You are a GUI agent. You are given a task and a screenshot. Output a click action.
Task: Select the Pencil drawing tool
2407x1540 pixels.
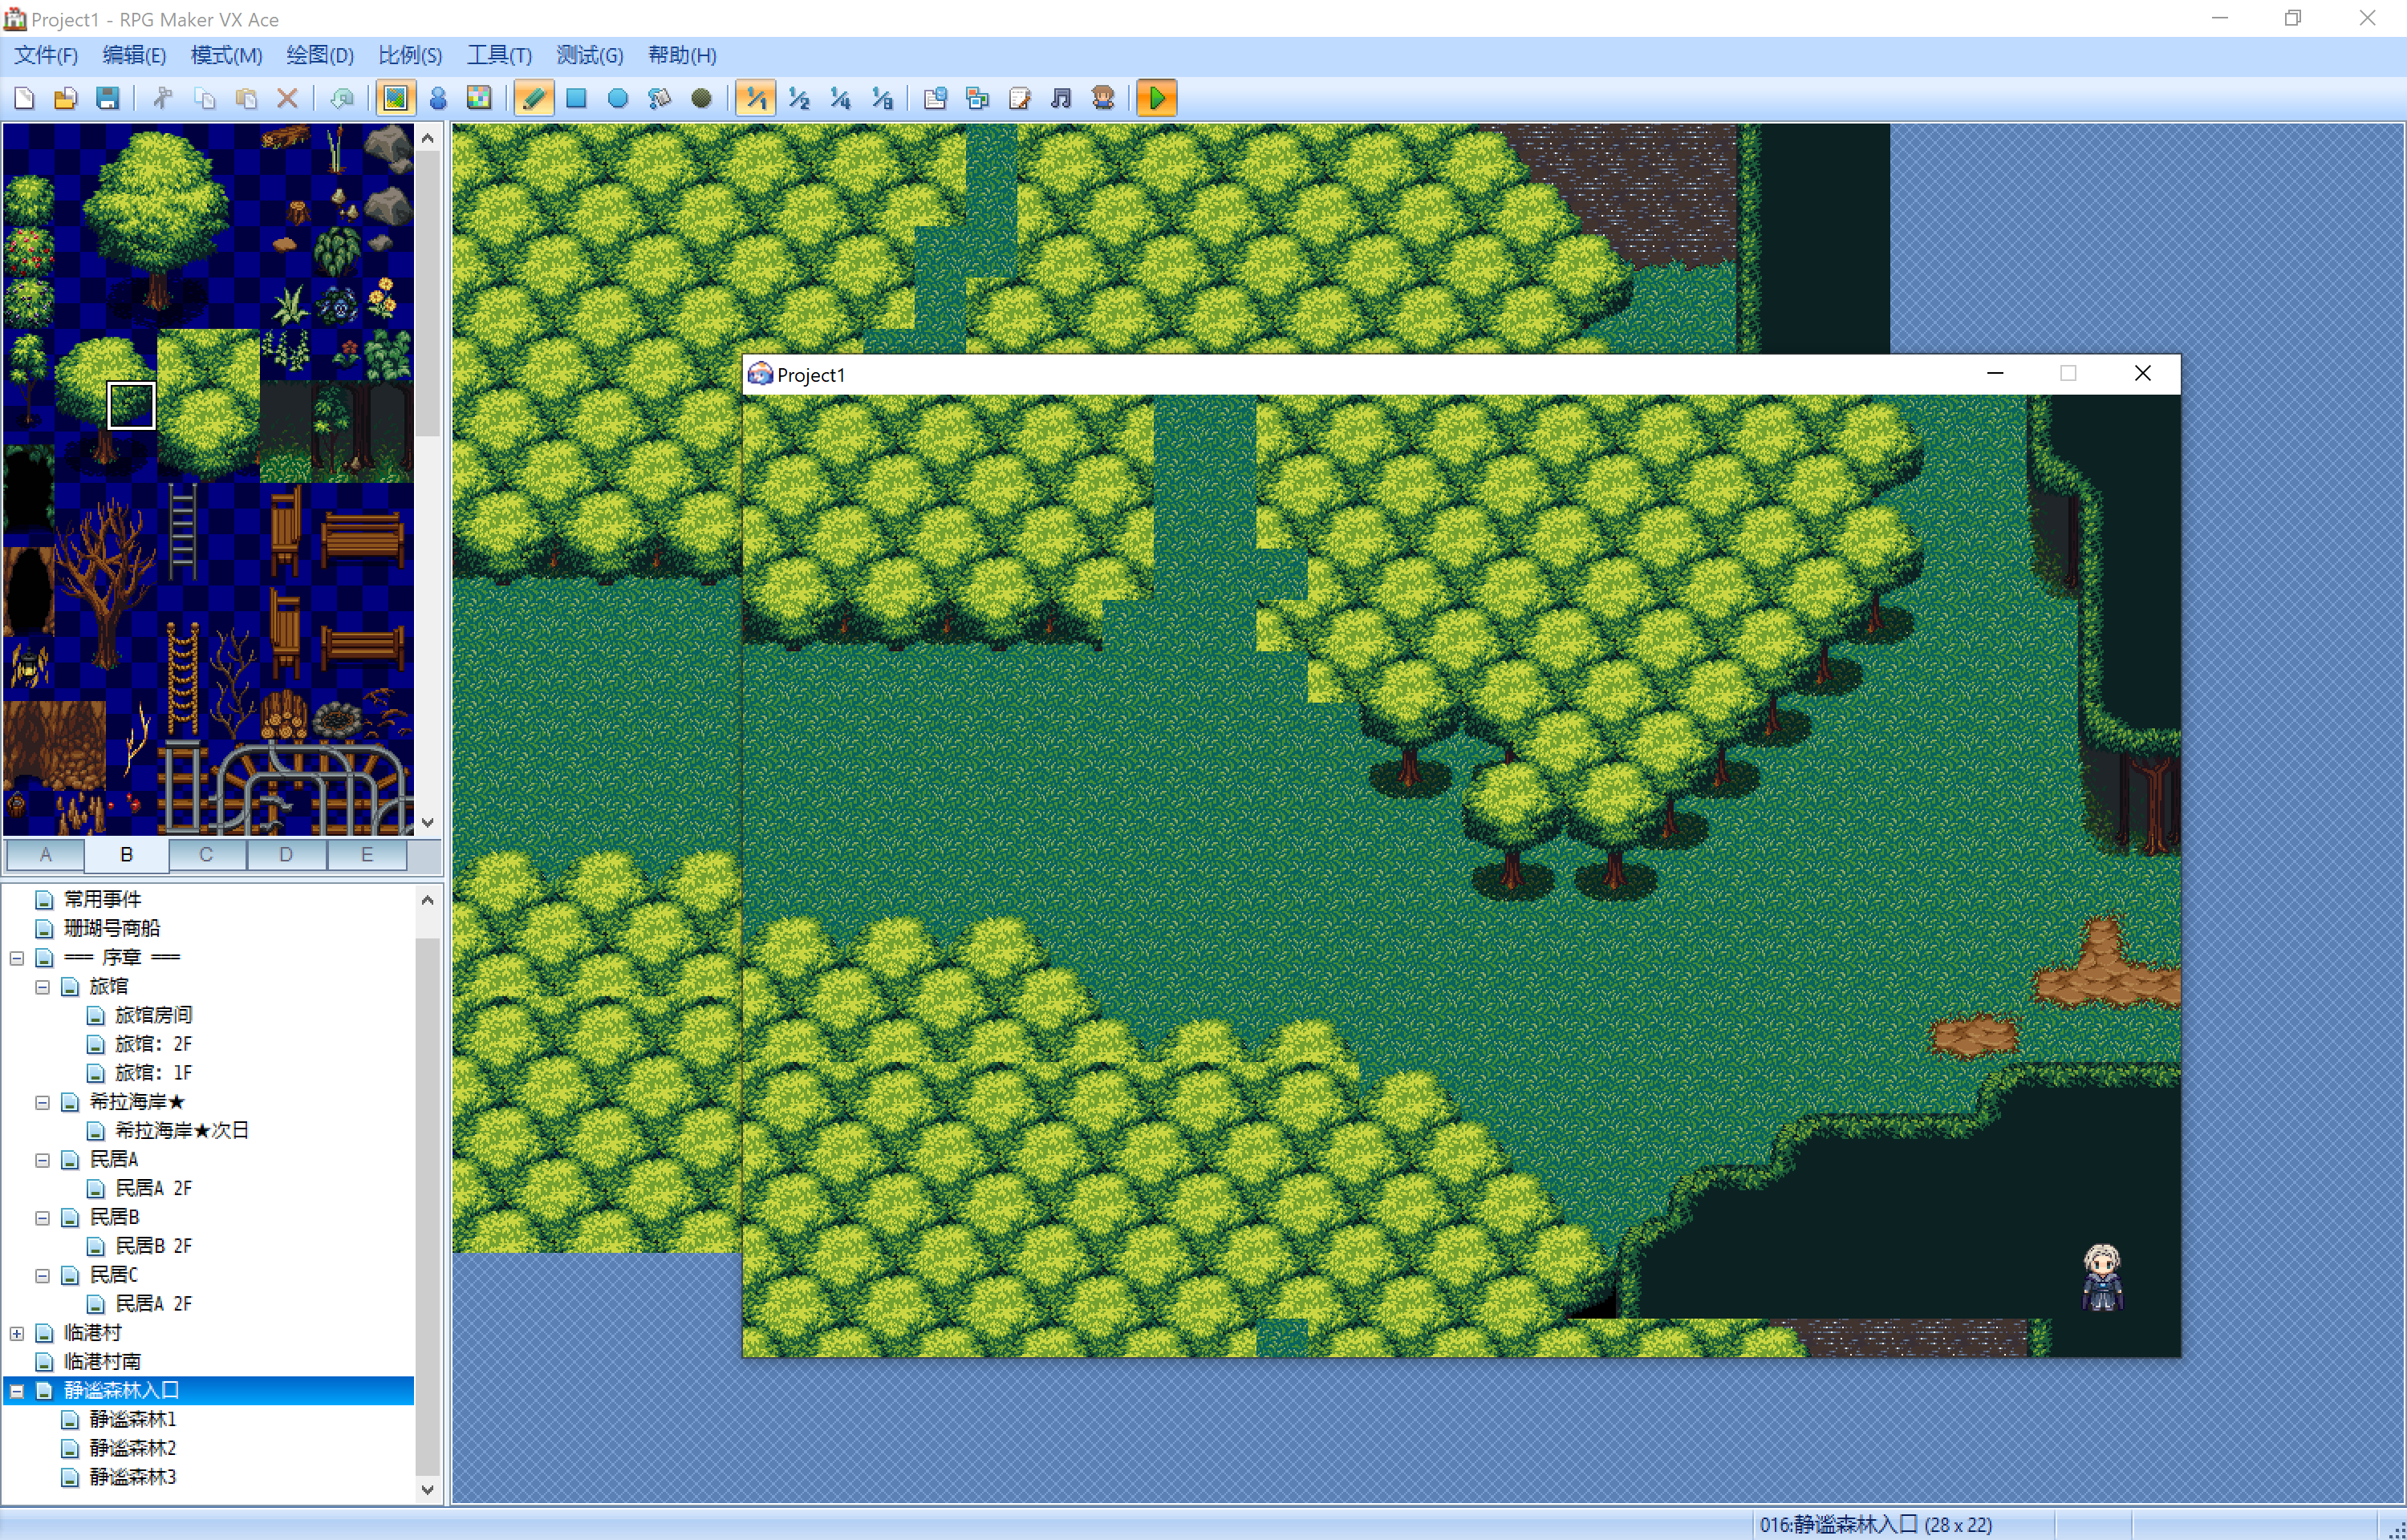(x=534, y=98)
